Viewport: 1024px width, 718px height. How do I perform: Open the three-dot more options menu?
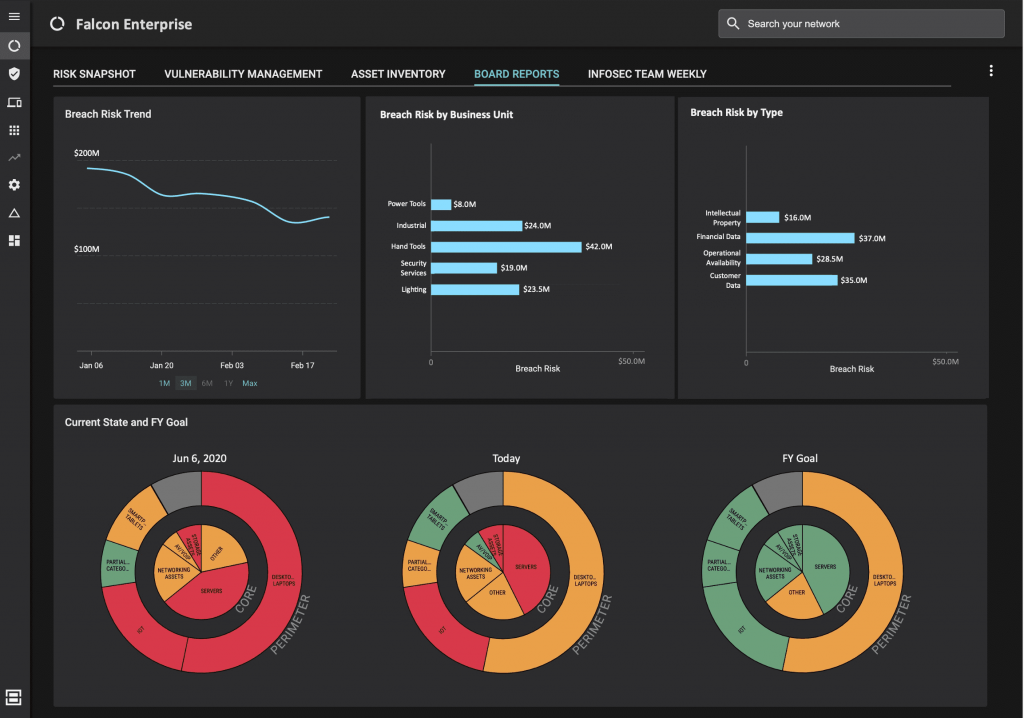(991, 71)
